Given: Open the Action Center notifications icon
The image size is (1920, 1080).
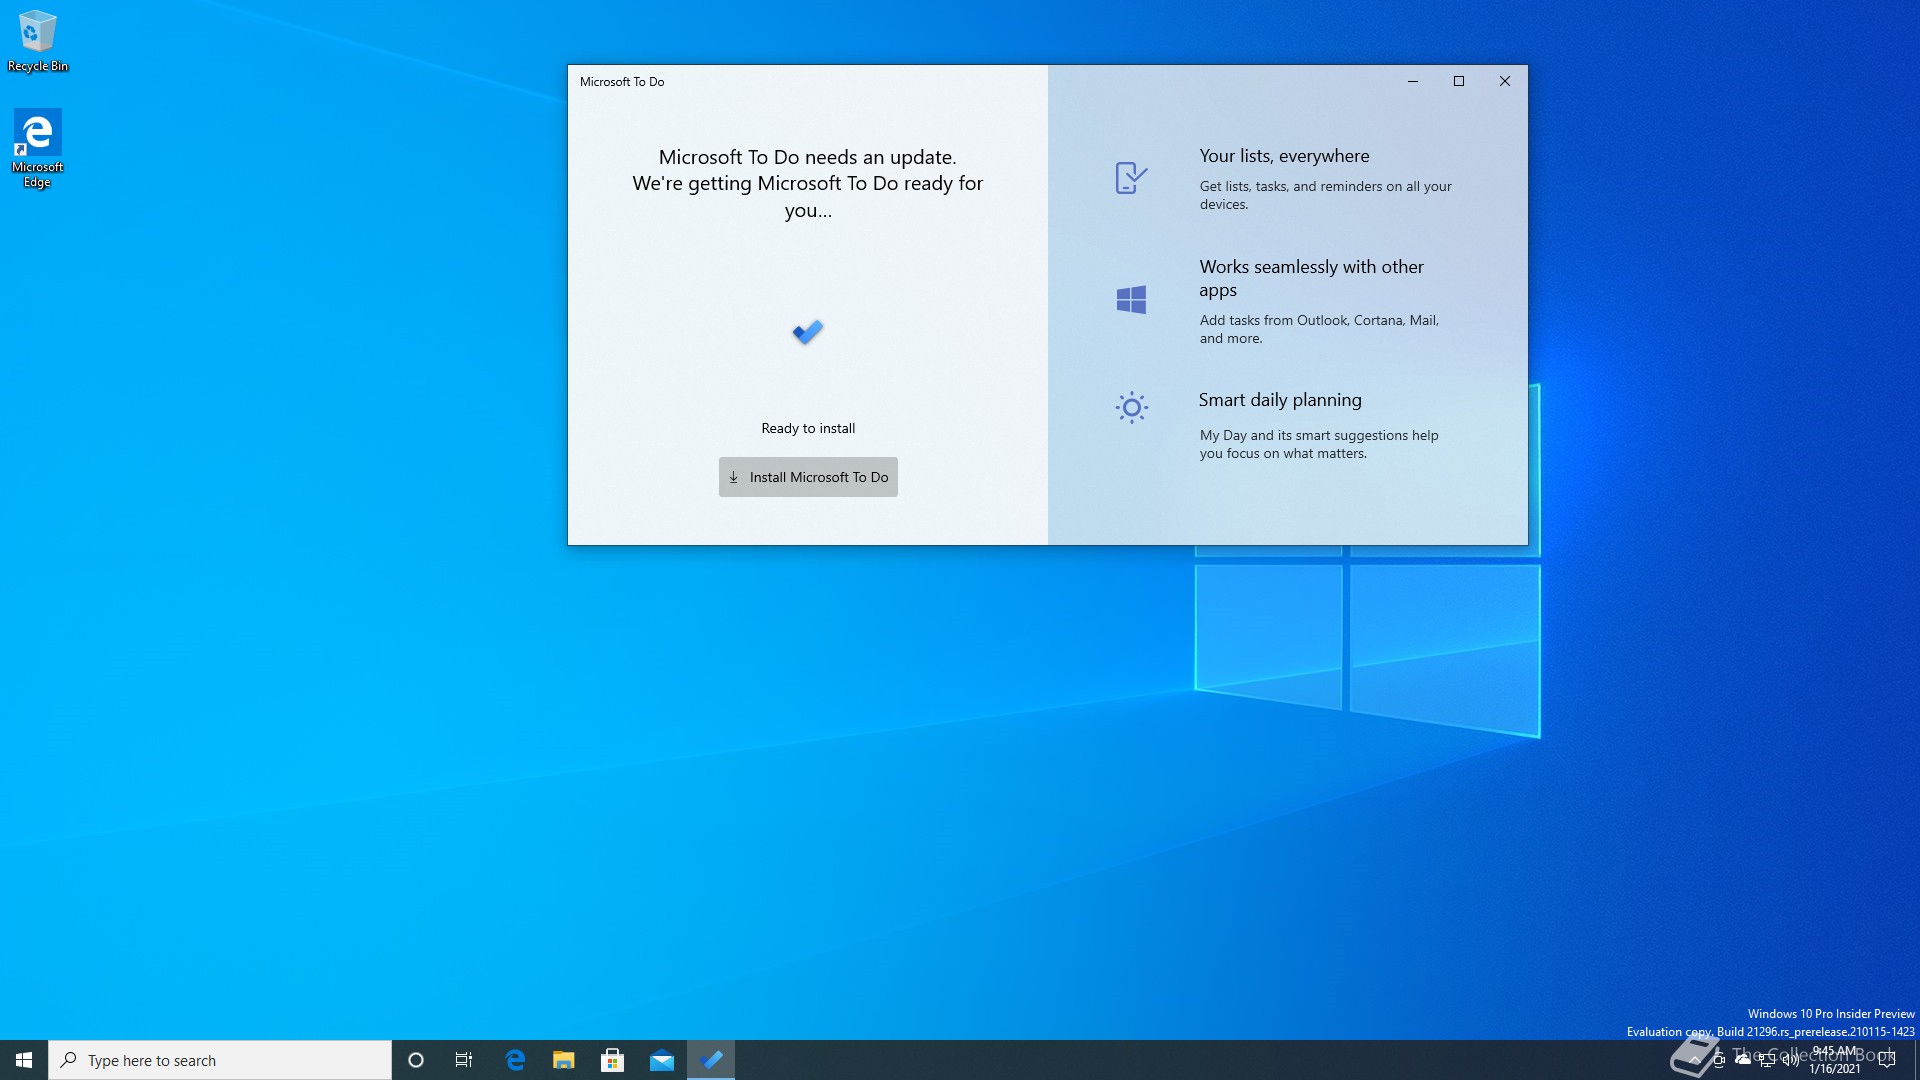Looking at the screenshot, I should point(1888,1060).
